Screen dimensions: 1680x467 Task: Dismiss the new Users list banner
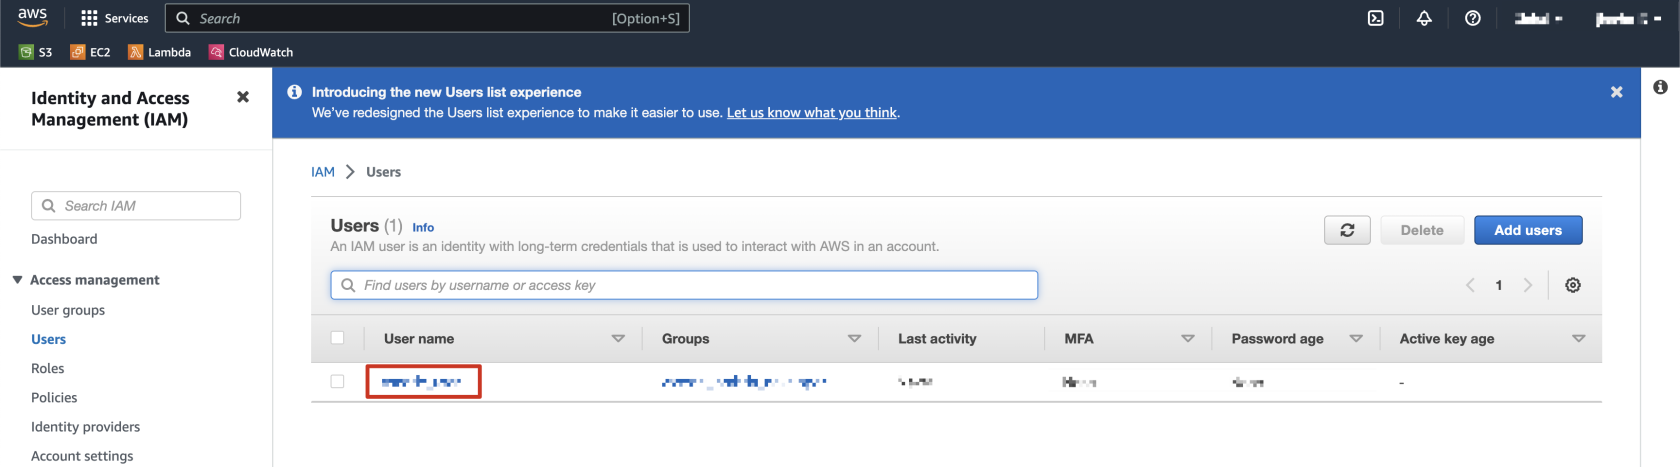[x=1617, y=92]
